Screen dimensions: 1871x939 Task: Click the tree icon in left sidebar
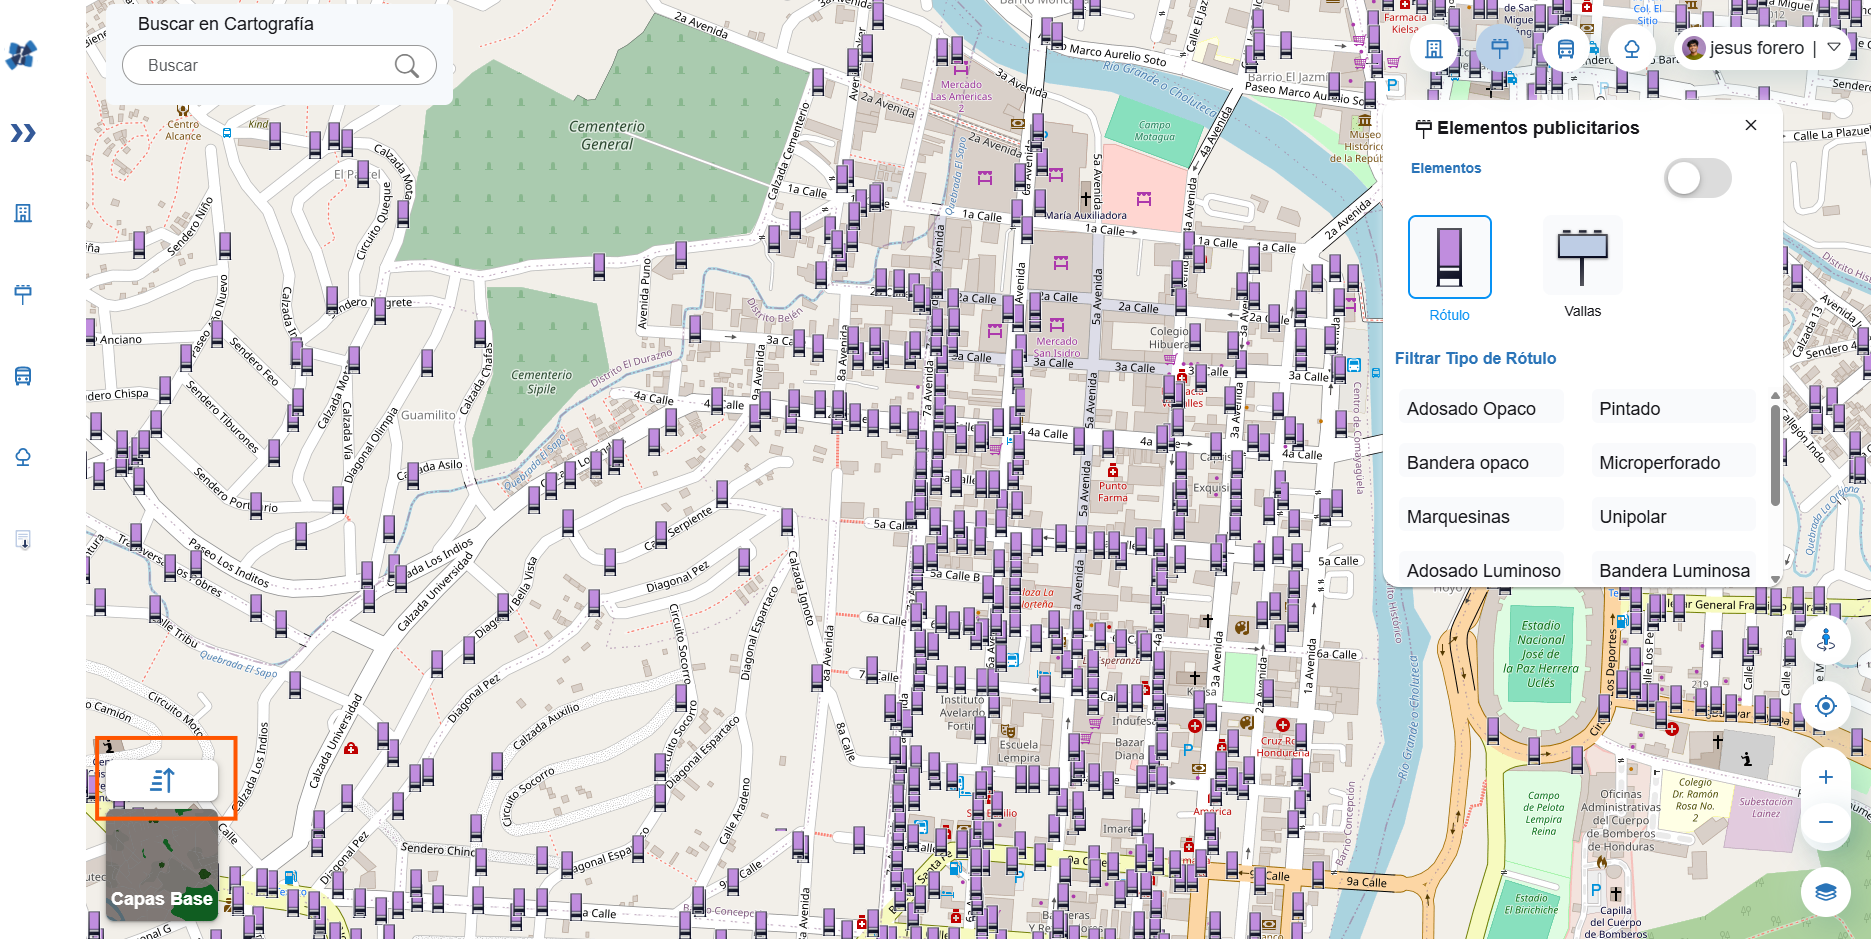tap(23, 457)
